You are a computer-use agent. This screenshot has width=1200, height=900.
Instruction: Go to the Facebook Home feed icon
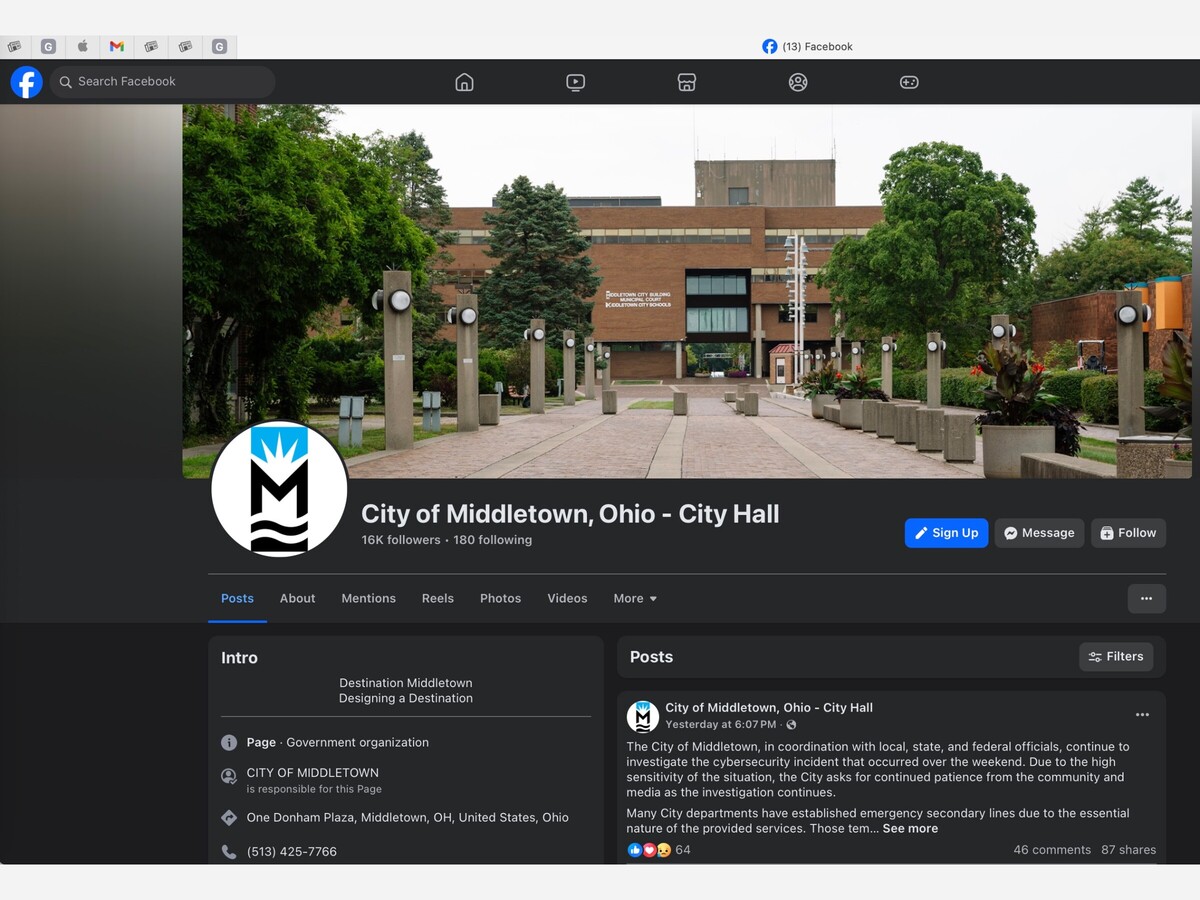pos(464,82)
